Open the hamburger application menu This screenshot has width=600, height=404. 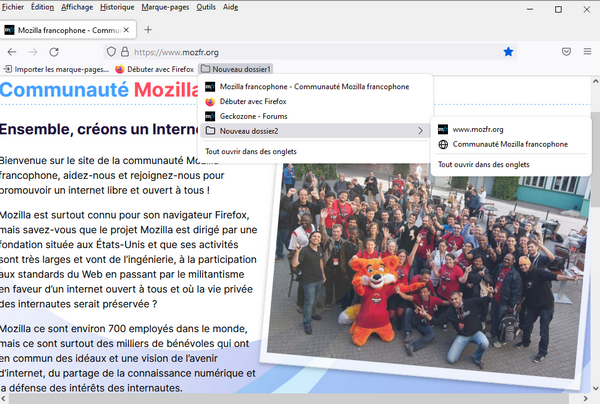pyautogui.click(x=587, y=51)
